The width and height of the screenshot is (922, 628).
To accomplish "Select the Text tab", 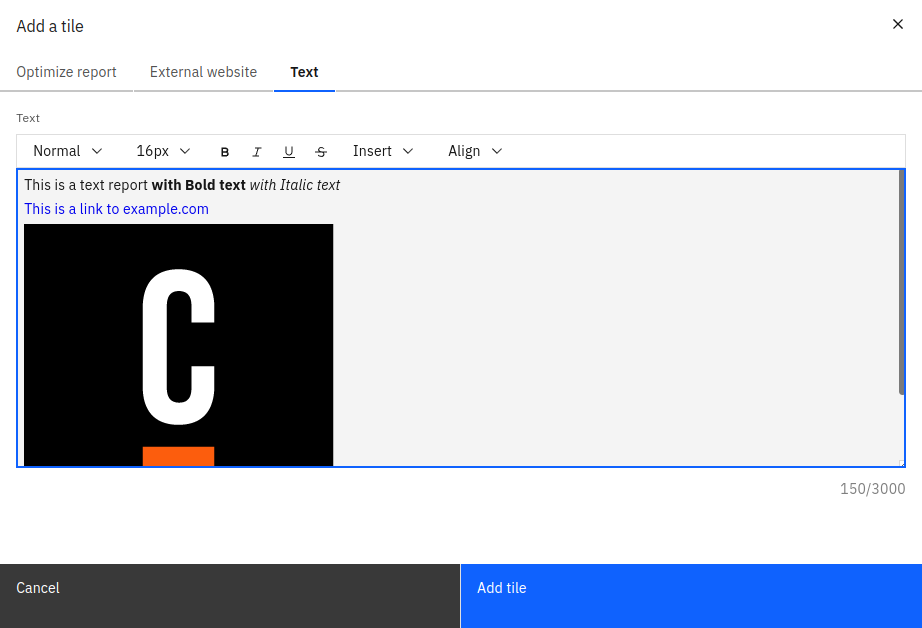I will point(304,72).
